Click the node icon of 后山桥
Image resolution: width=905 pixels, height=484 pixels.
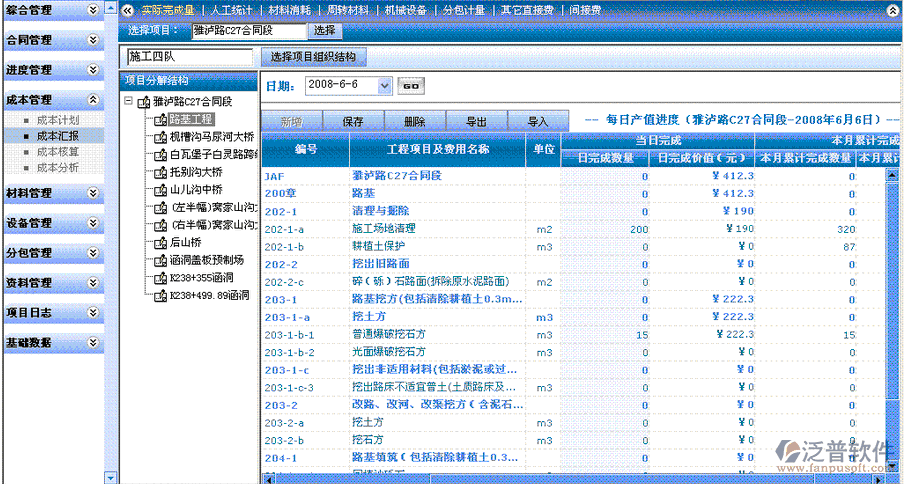160,242
